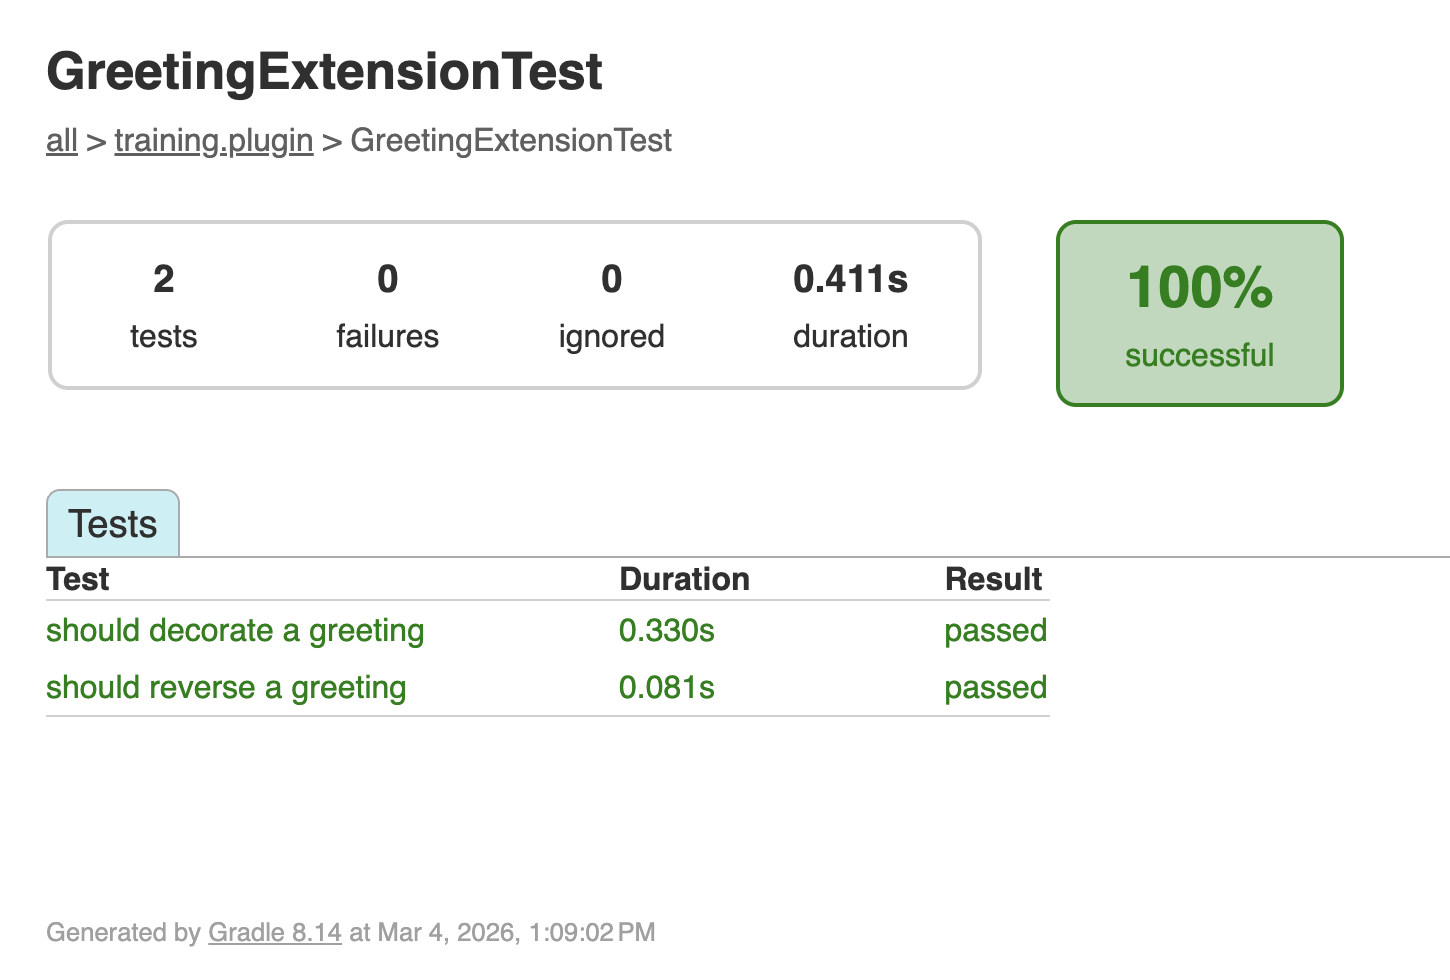Click the '0.330s' duration value
The height and width of the screenshot is (980, 1450).
[x=667, y=630]
